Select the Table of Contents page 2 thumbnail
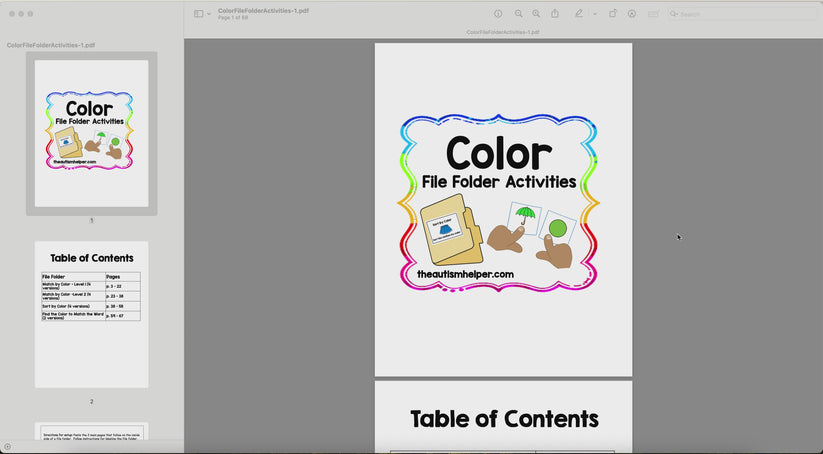The image size is (823, 454). (x=92, y=314)
